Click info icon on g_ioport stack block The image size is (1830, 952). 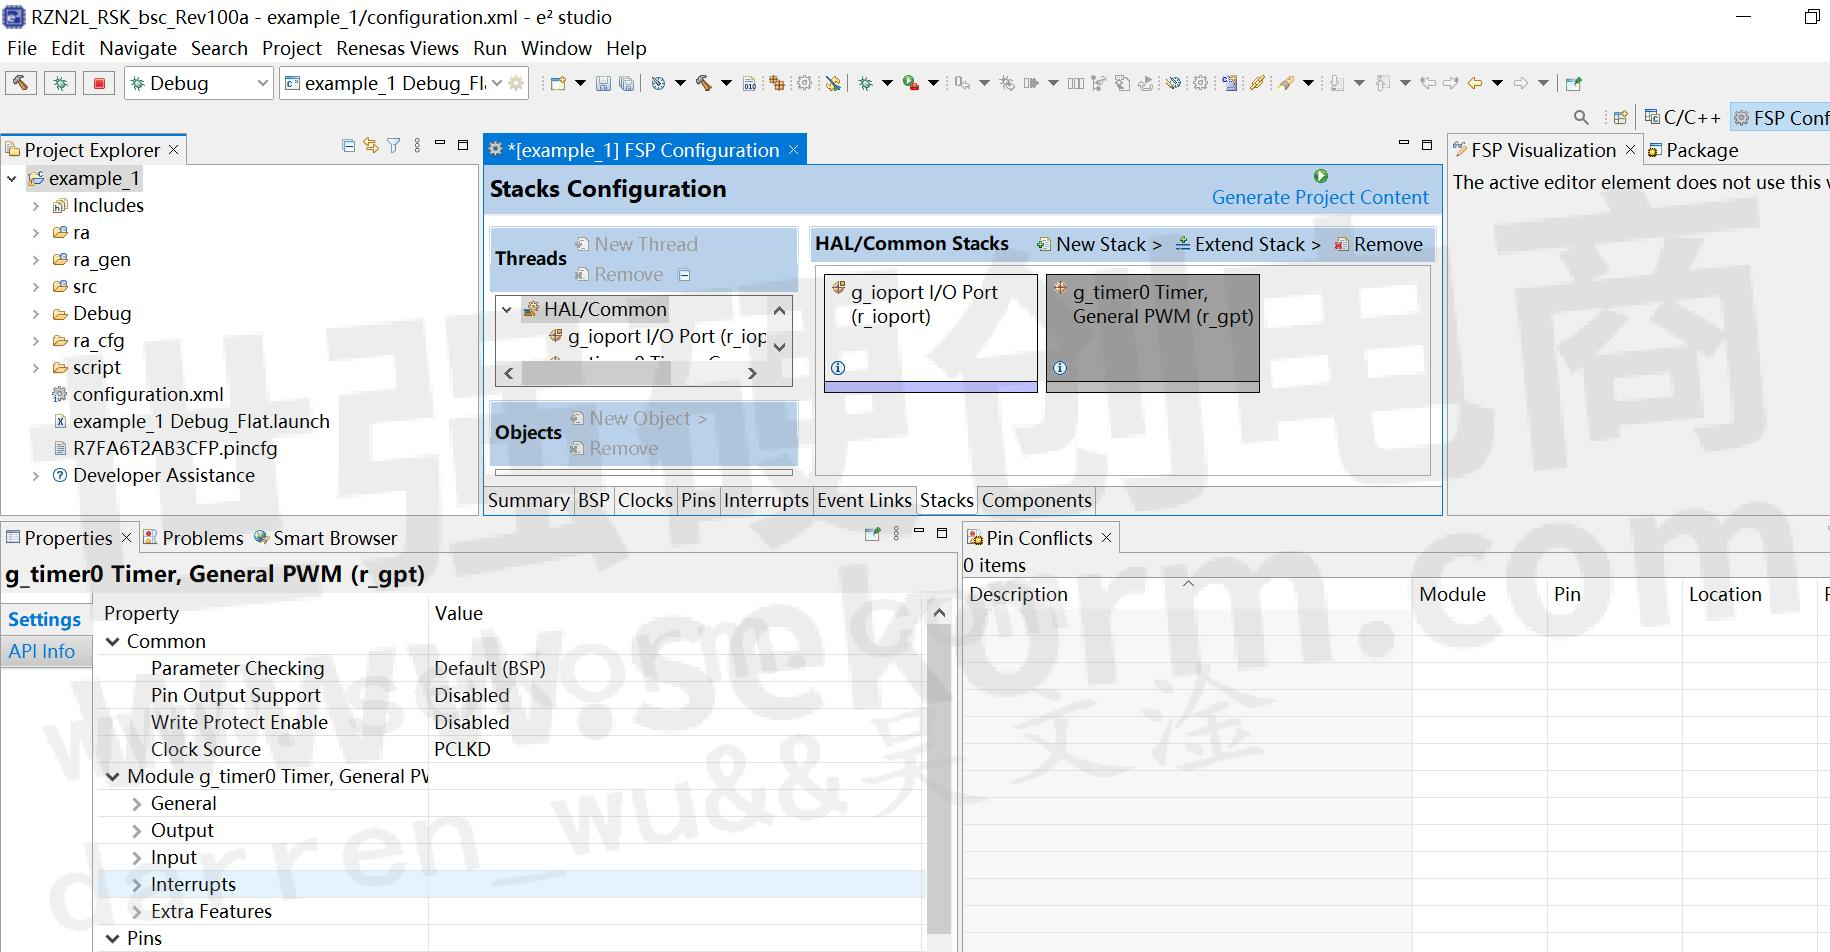pyautogui.click(x=838, y=368)
